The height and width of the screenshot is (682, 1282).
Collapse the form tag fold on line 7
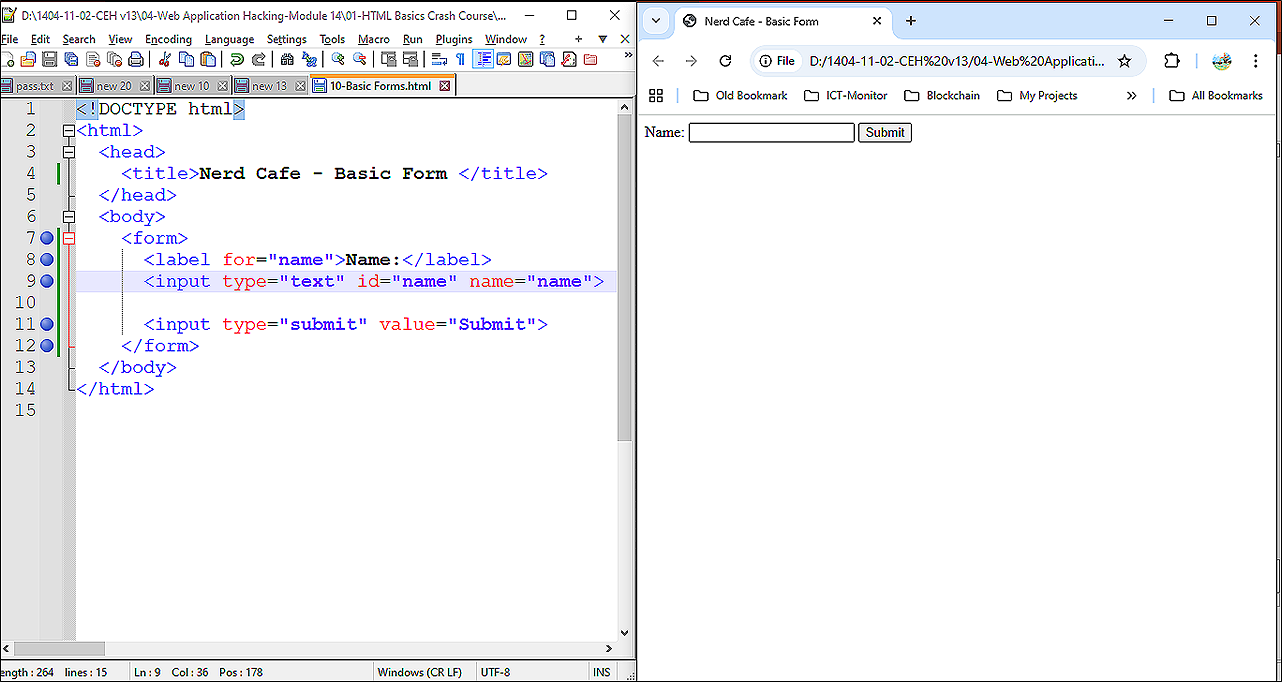[69, 238]
